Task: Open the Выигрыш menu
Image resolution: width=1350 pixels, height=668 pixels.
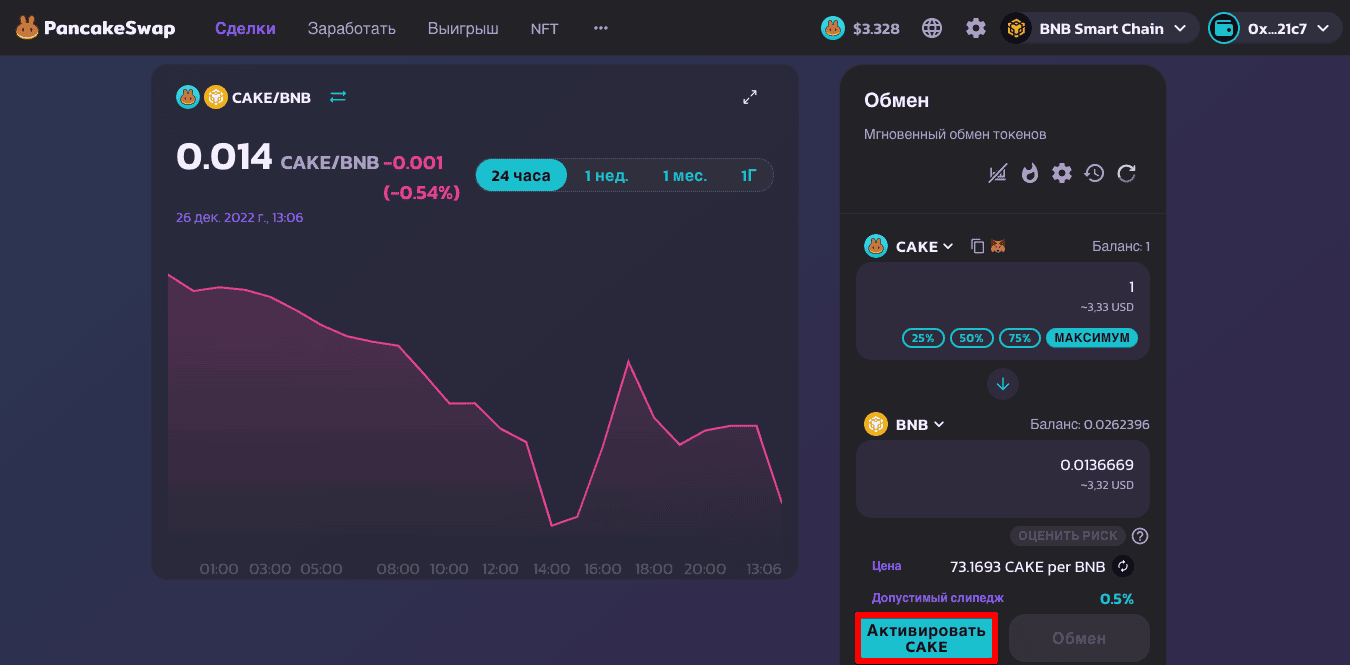Action: coord(463,28)
